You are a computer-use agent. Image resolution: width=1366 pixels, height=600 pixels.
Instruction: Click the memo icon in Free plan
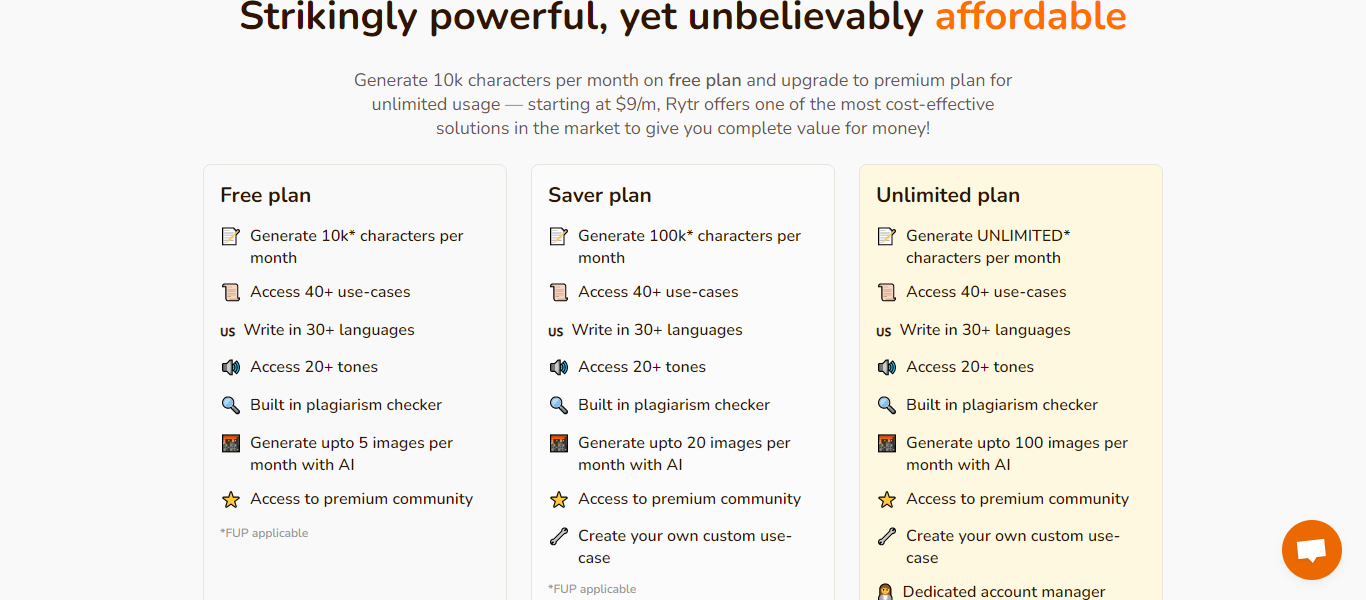pos(231,237)
